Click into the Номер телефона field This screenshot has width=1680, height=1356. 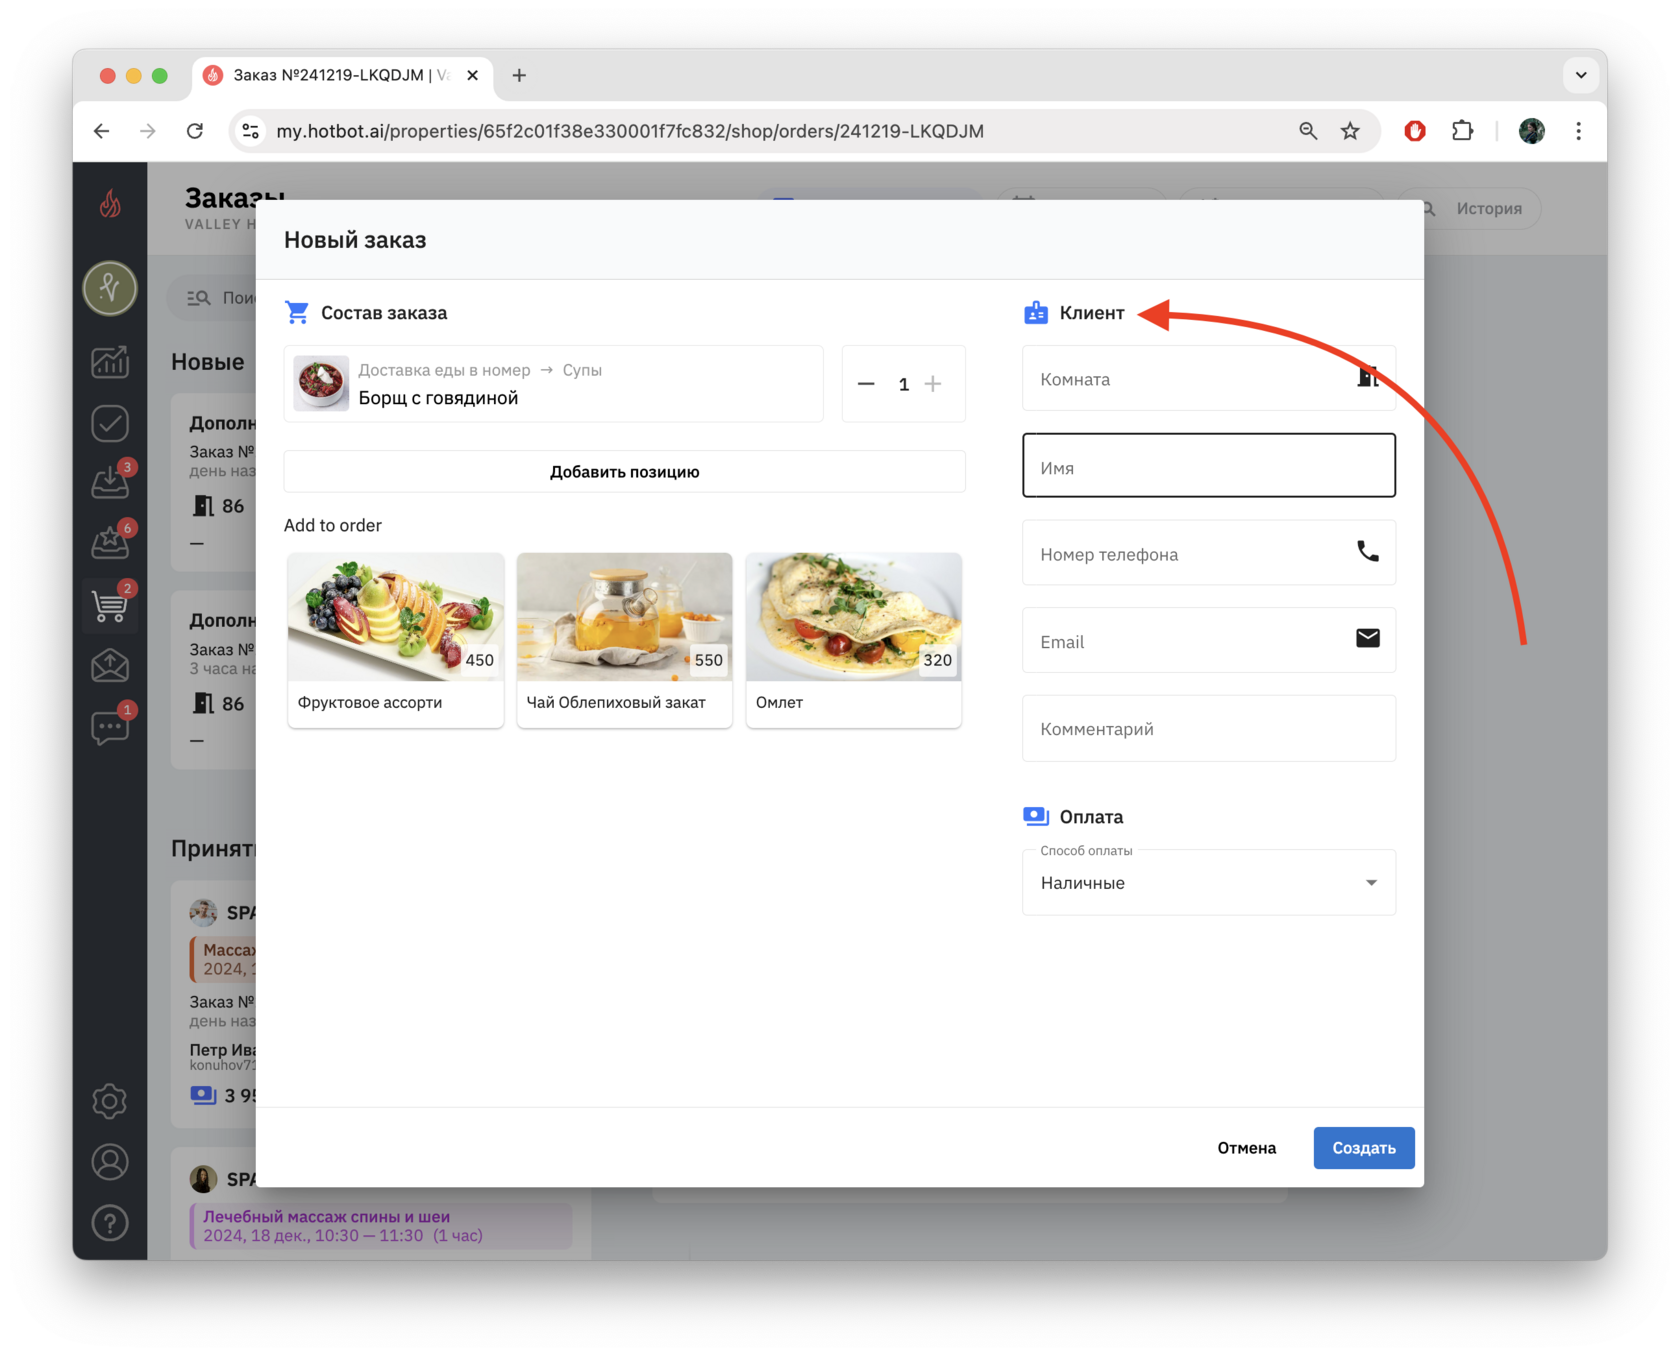[1209, 552]
